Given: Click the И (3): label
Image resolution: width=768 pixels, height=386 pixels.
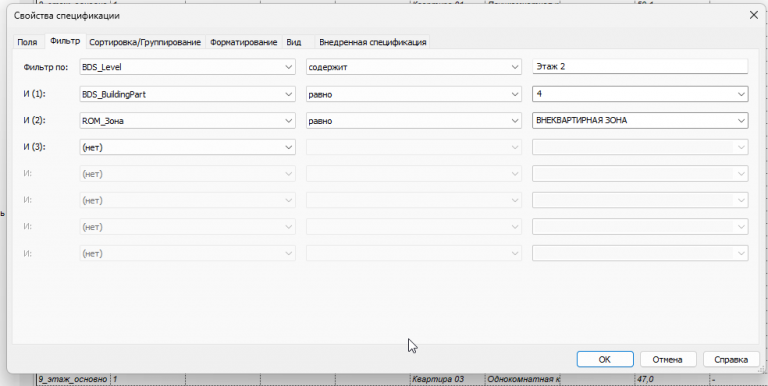Looking at the screenshot, I should tap(34, 146).
